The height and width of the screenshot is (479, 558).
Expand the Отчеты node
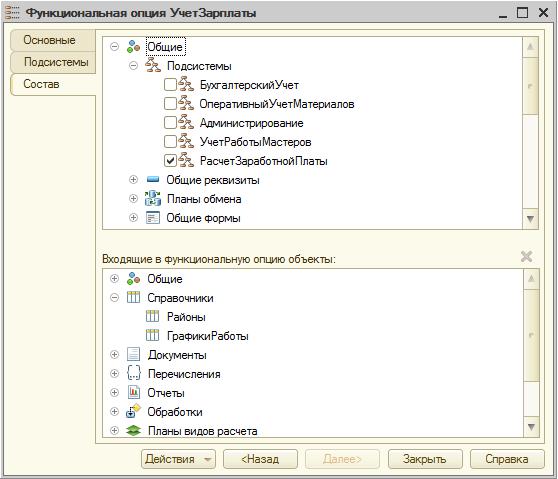[114, 393]
